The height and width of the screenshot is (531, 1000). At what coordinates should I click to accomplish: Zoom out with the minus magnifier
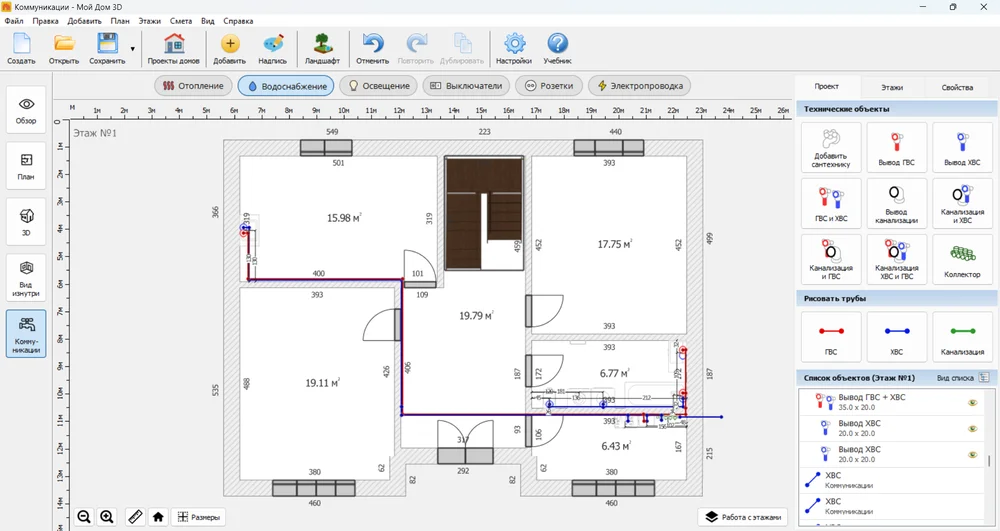(84, 517)
